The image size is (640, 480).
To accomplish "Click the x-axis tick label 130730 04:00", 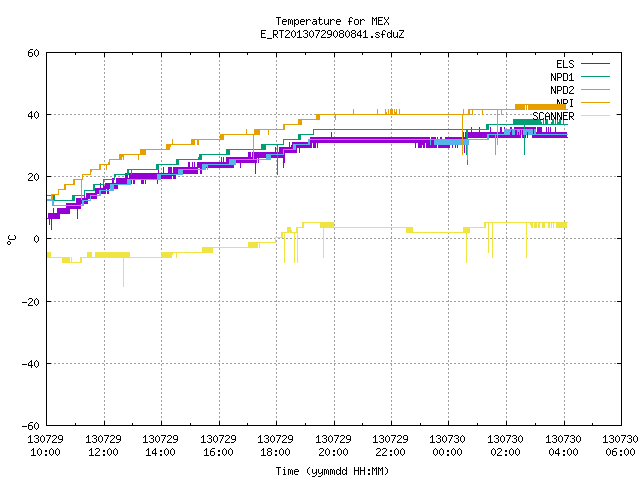I will [564, 446].
